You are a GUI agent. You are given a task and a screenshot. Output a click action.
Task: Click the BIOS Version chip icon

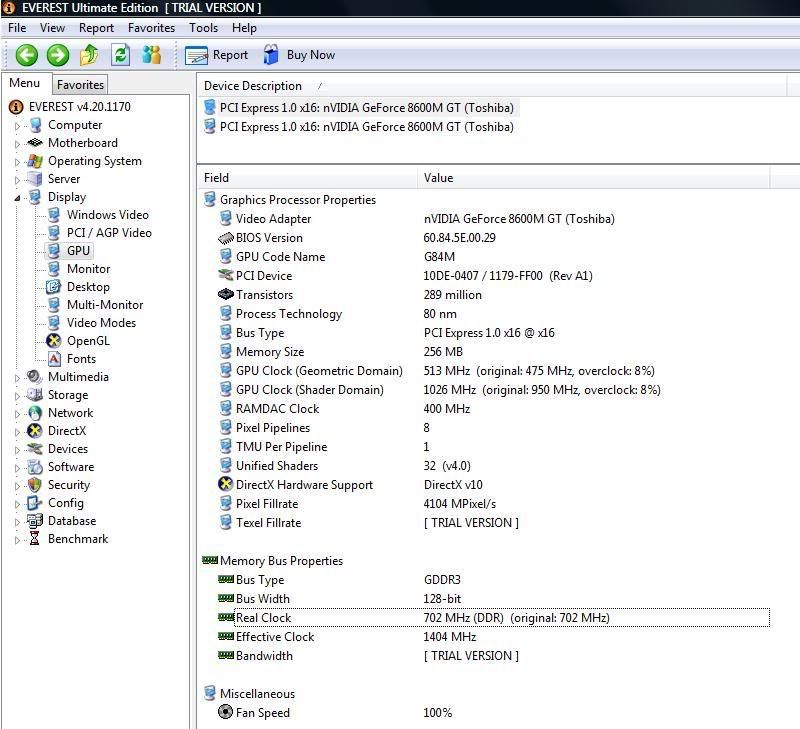(x=226, y=238)
